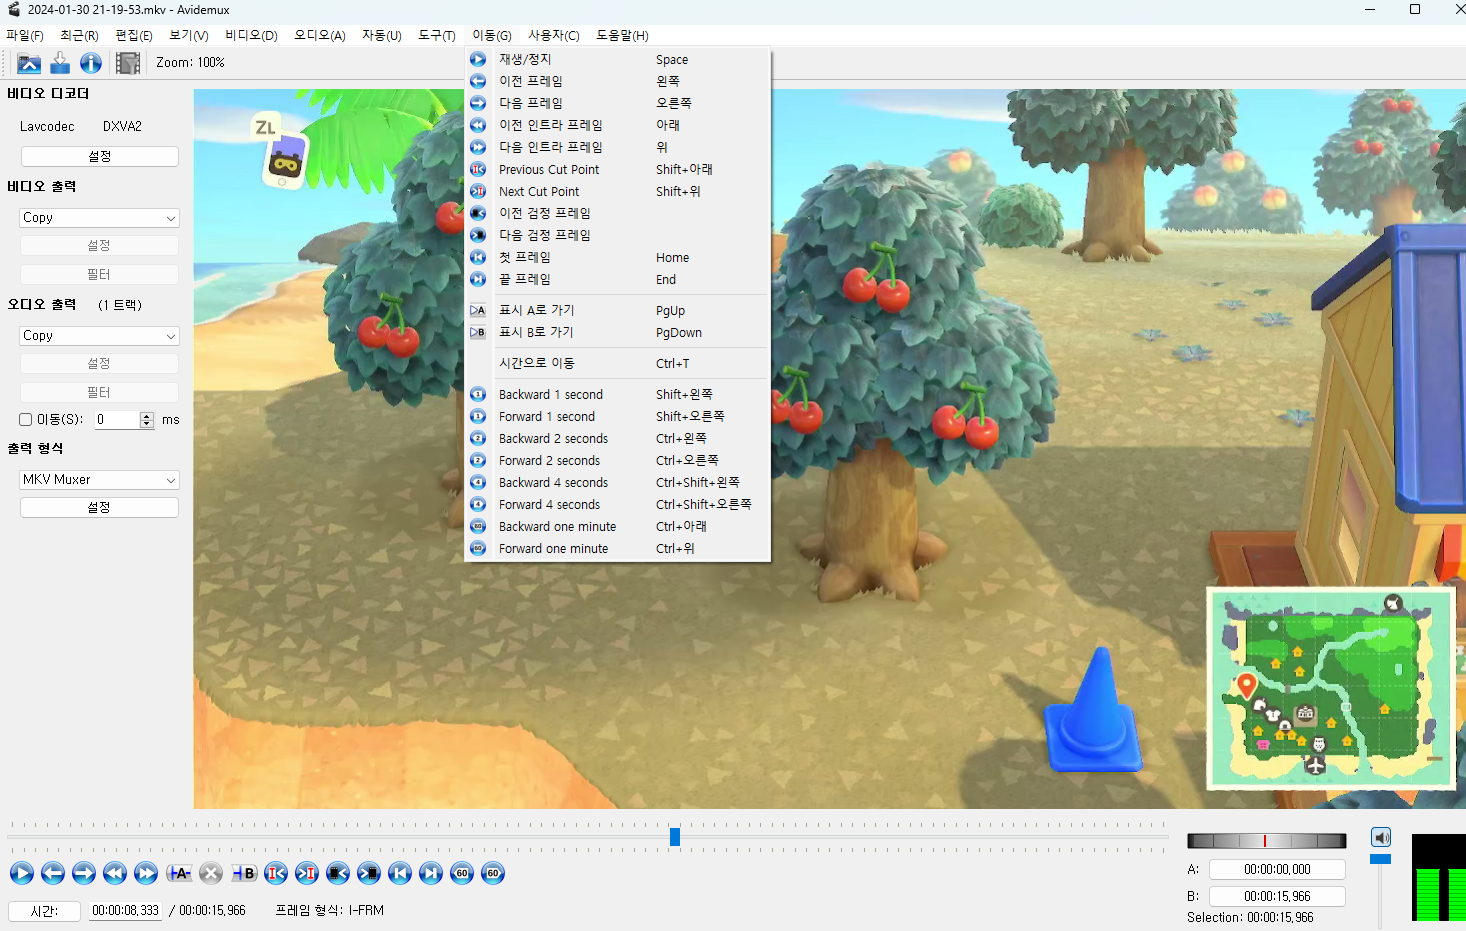Select Backward one minute menu entry

coord(618,527)
